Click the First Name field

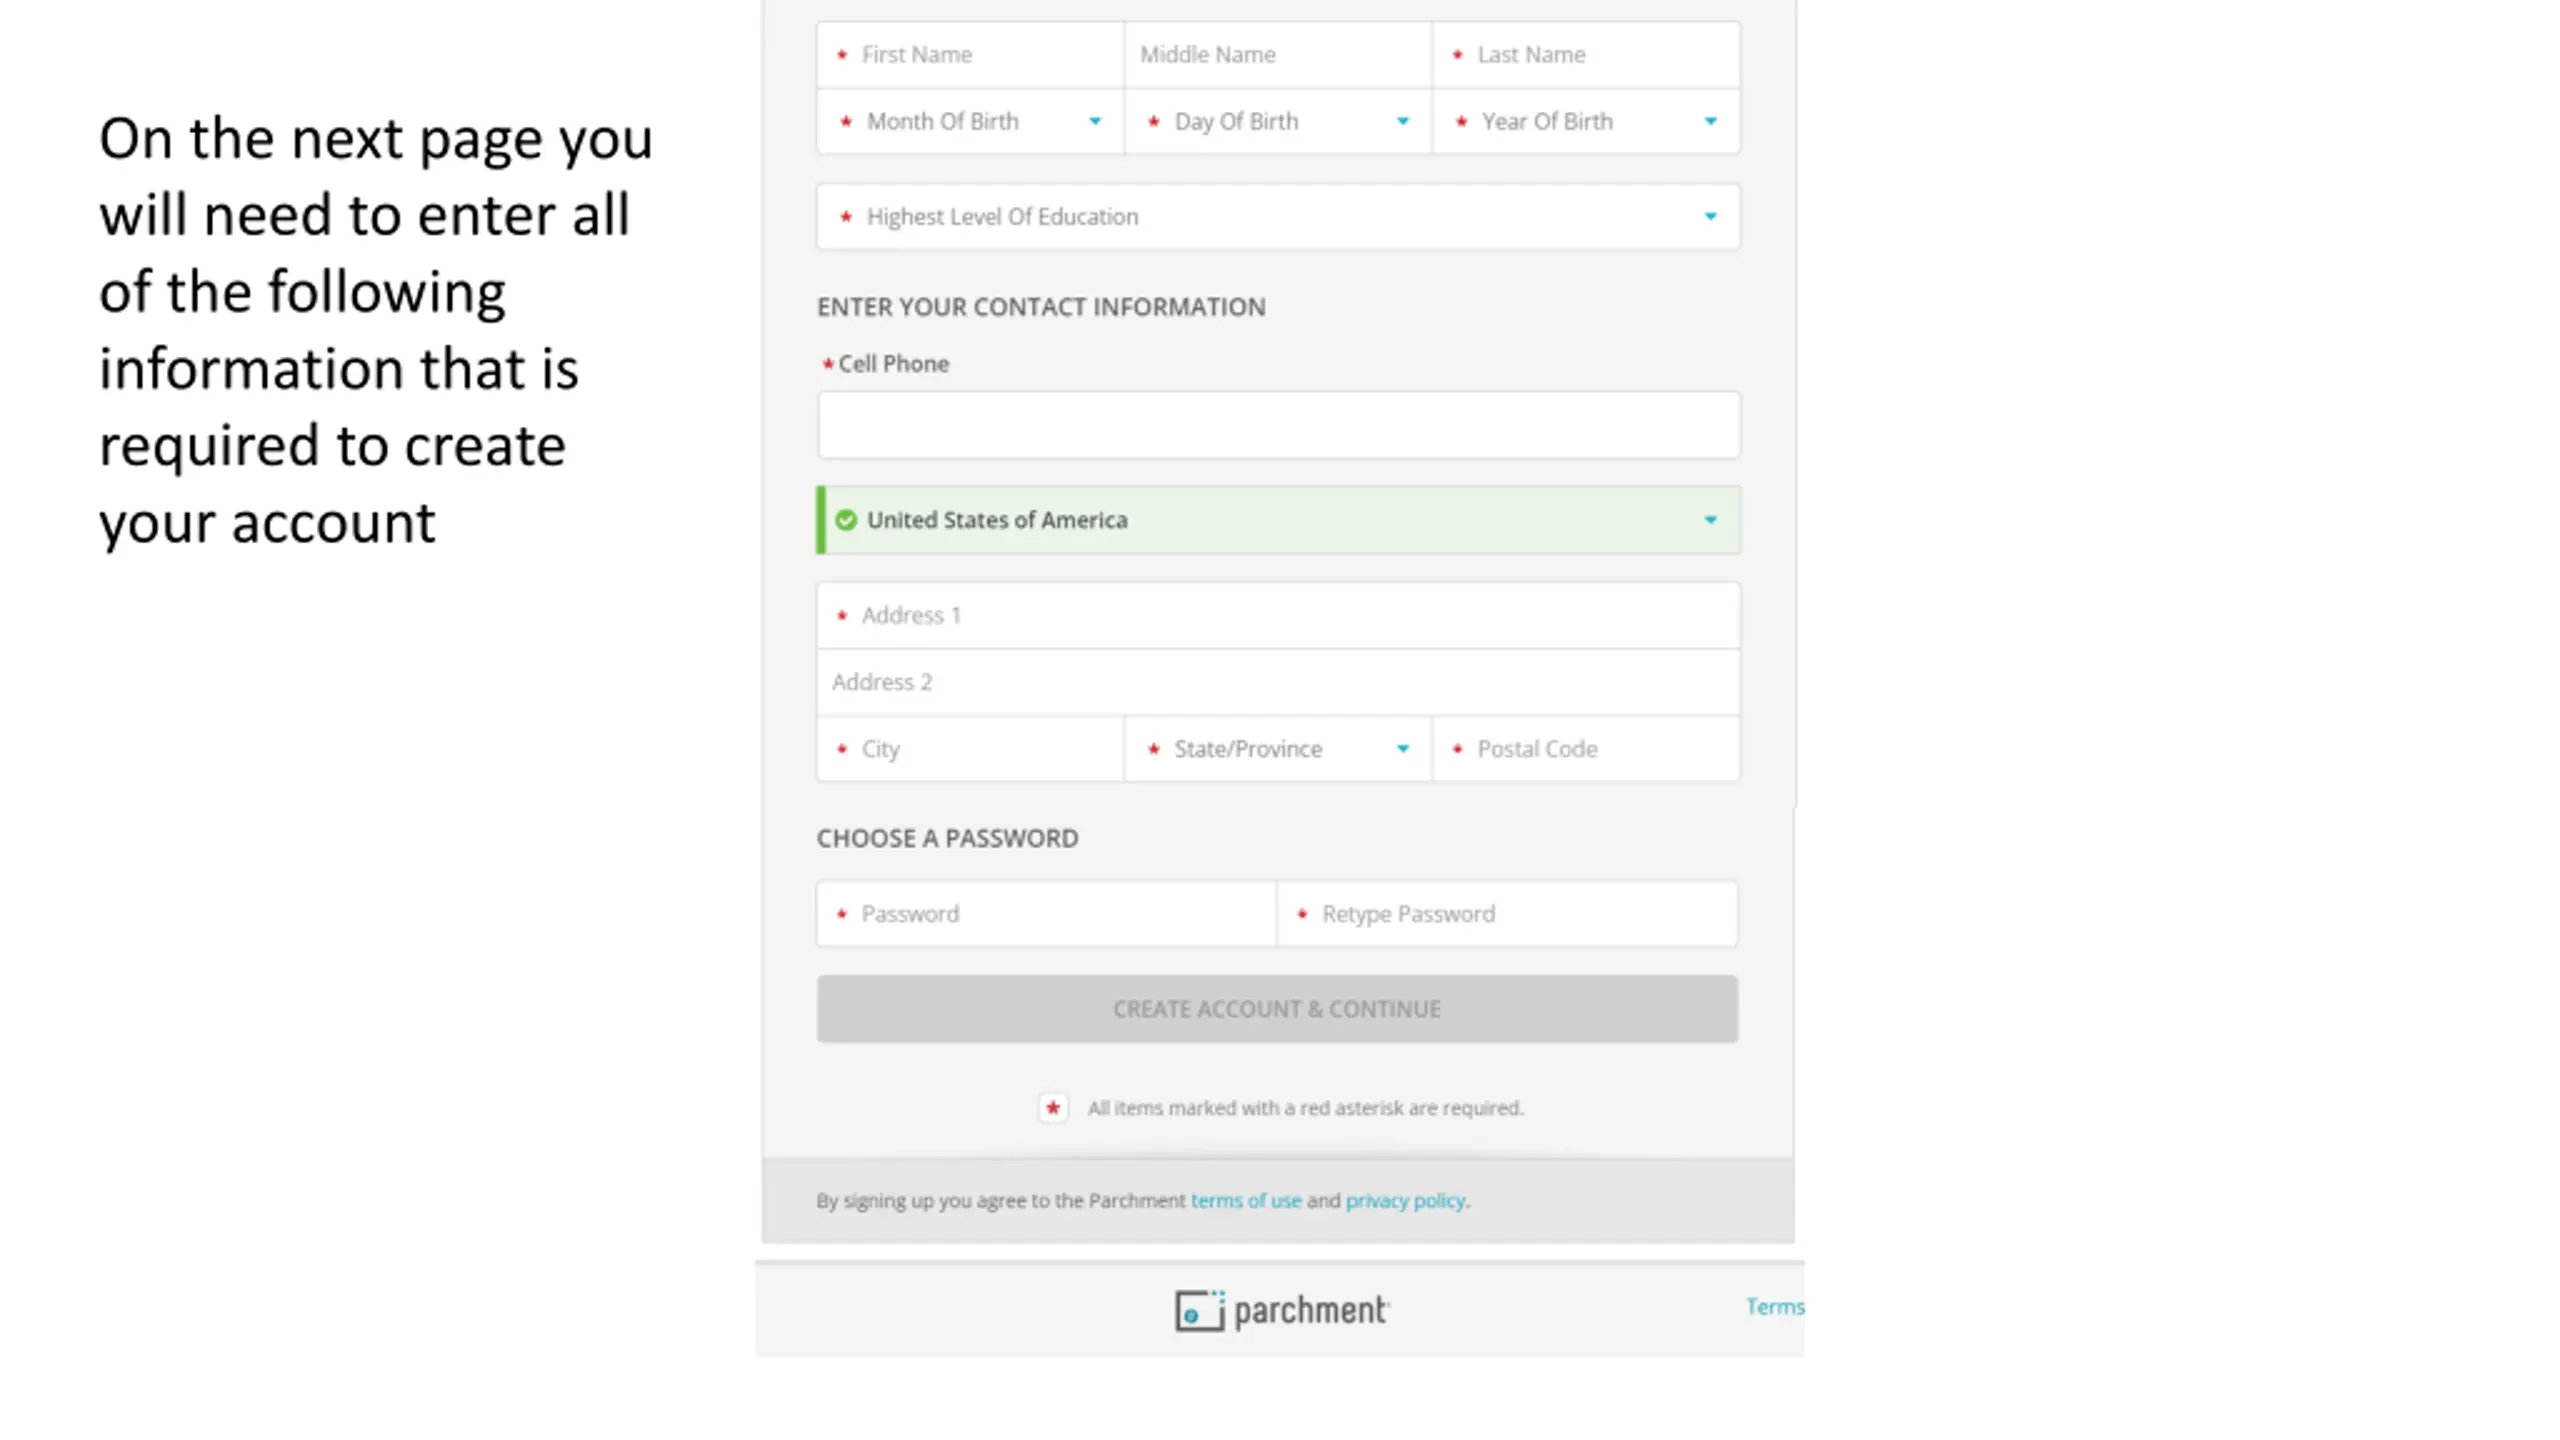[x=970, y=55]
